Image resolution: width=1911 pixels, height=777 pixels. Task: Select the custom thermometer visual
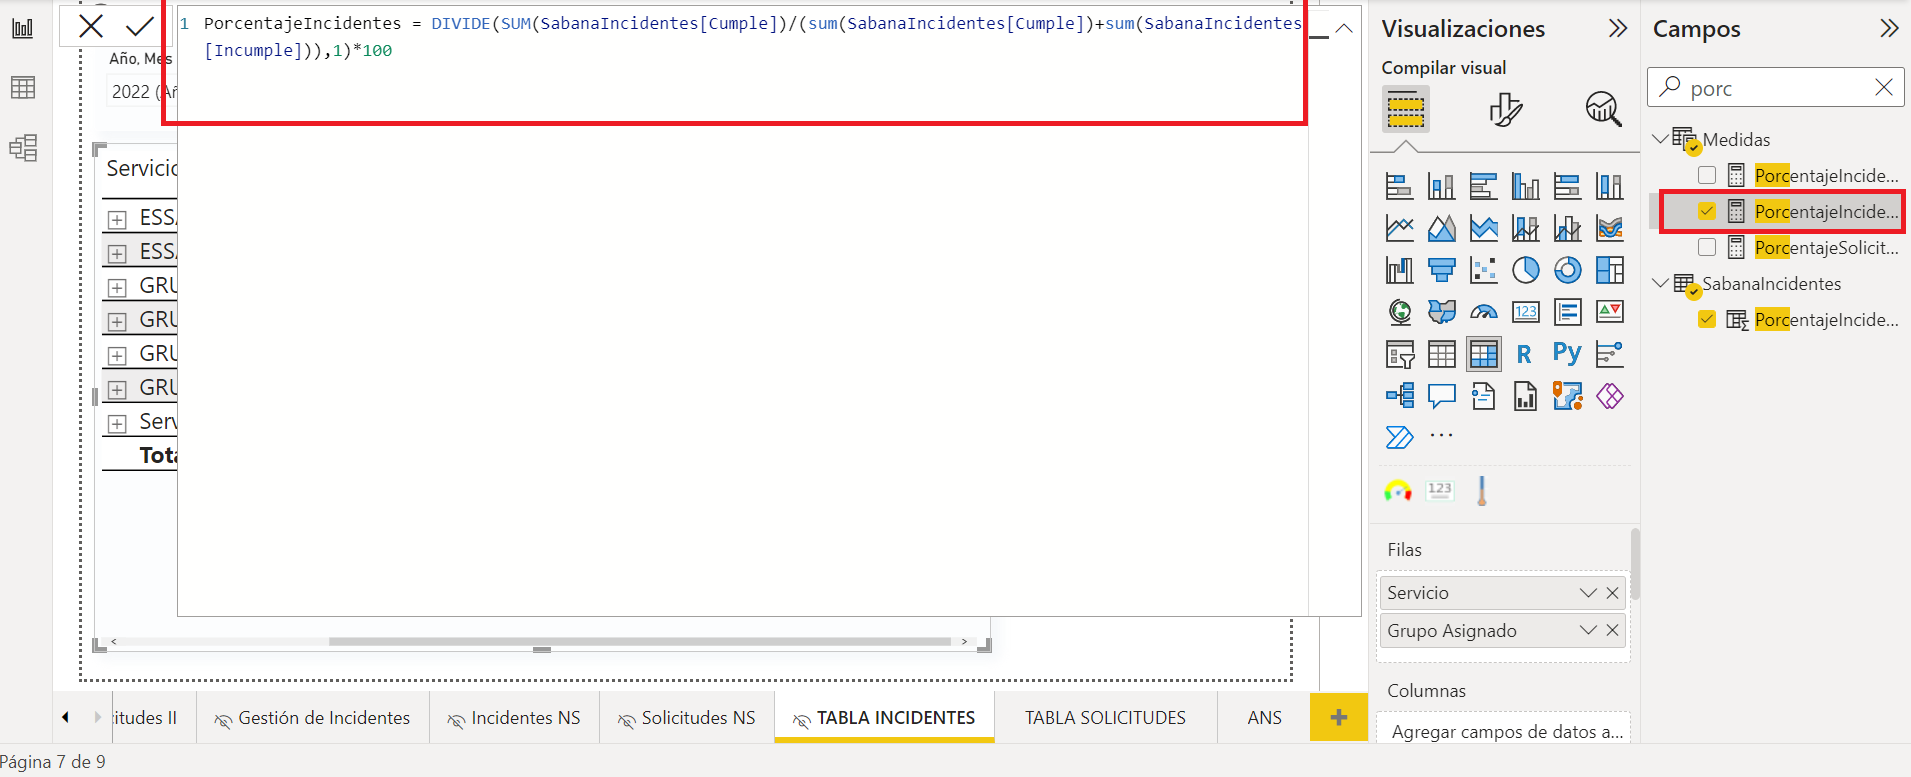pyautogui.click(x=1482, y=490)
